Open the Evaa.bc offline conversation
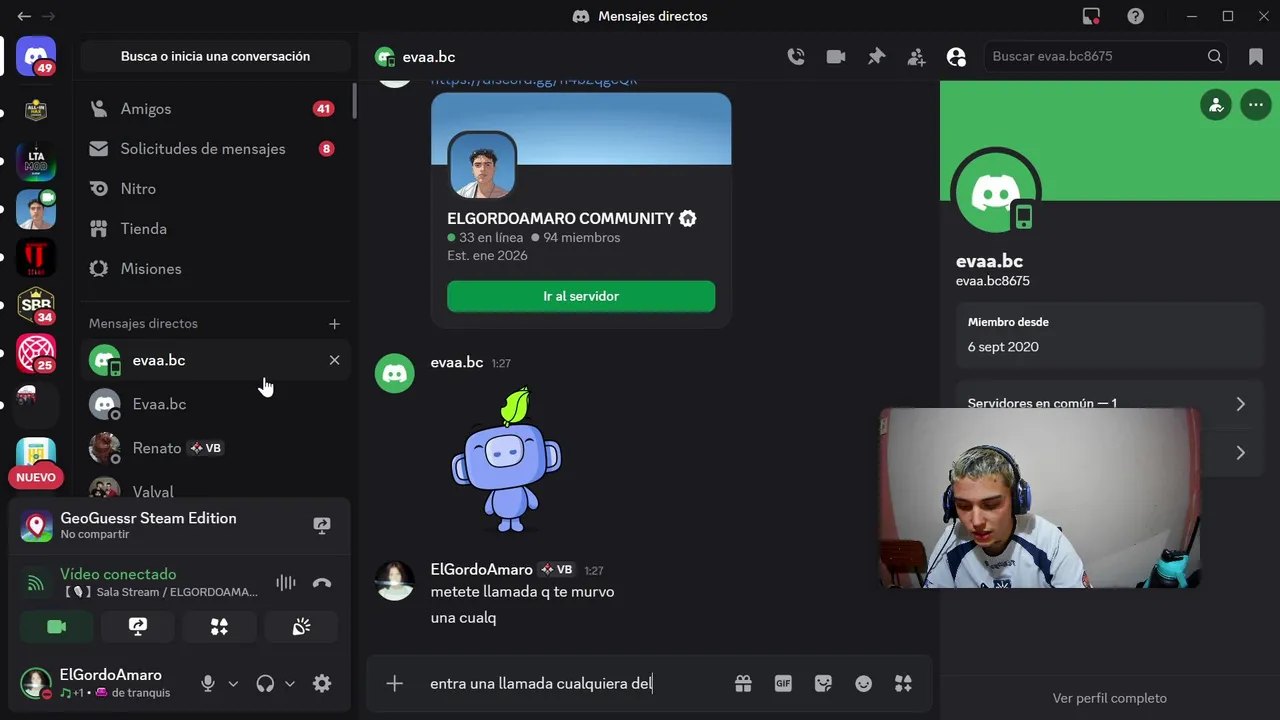Image resolution: width=1280 pixels, height=720 pixels. tap(215, 404)
